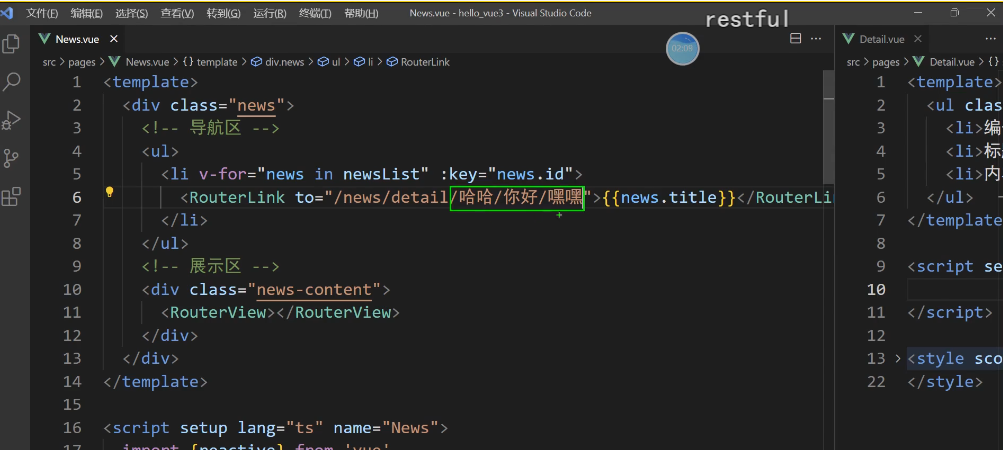This screenshot has width=1003, height=450.
Task: Click the lightbulb code action on line 6
Action: click(109, 191)
